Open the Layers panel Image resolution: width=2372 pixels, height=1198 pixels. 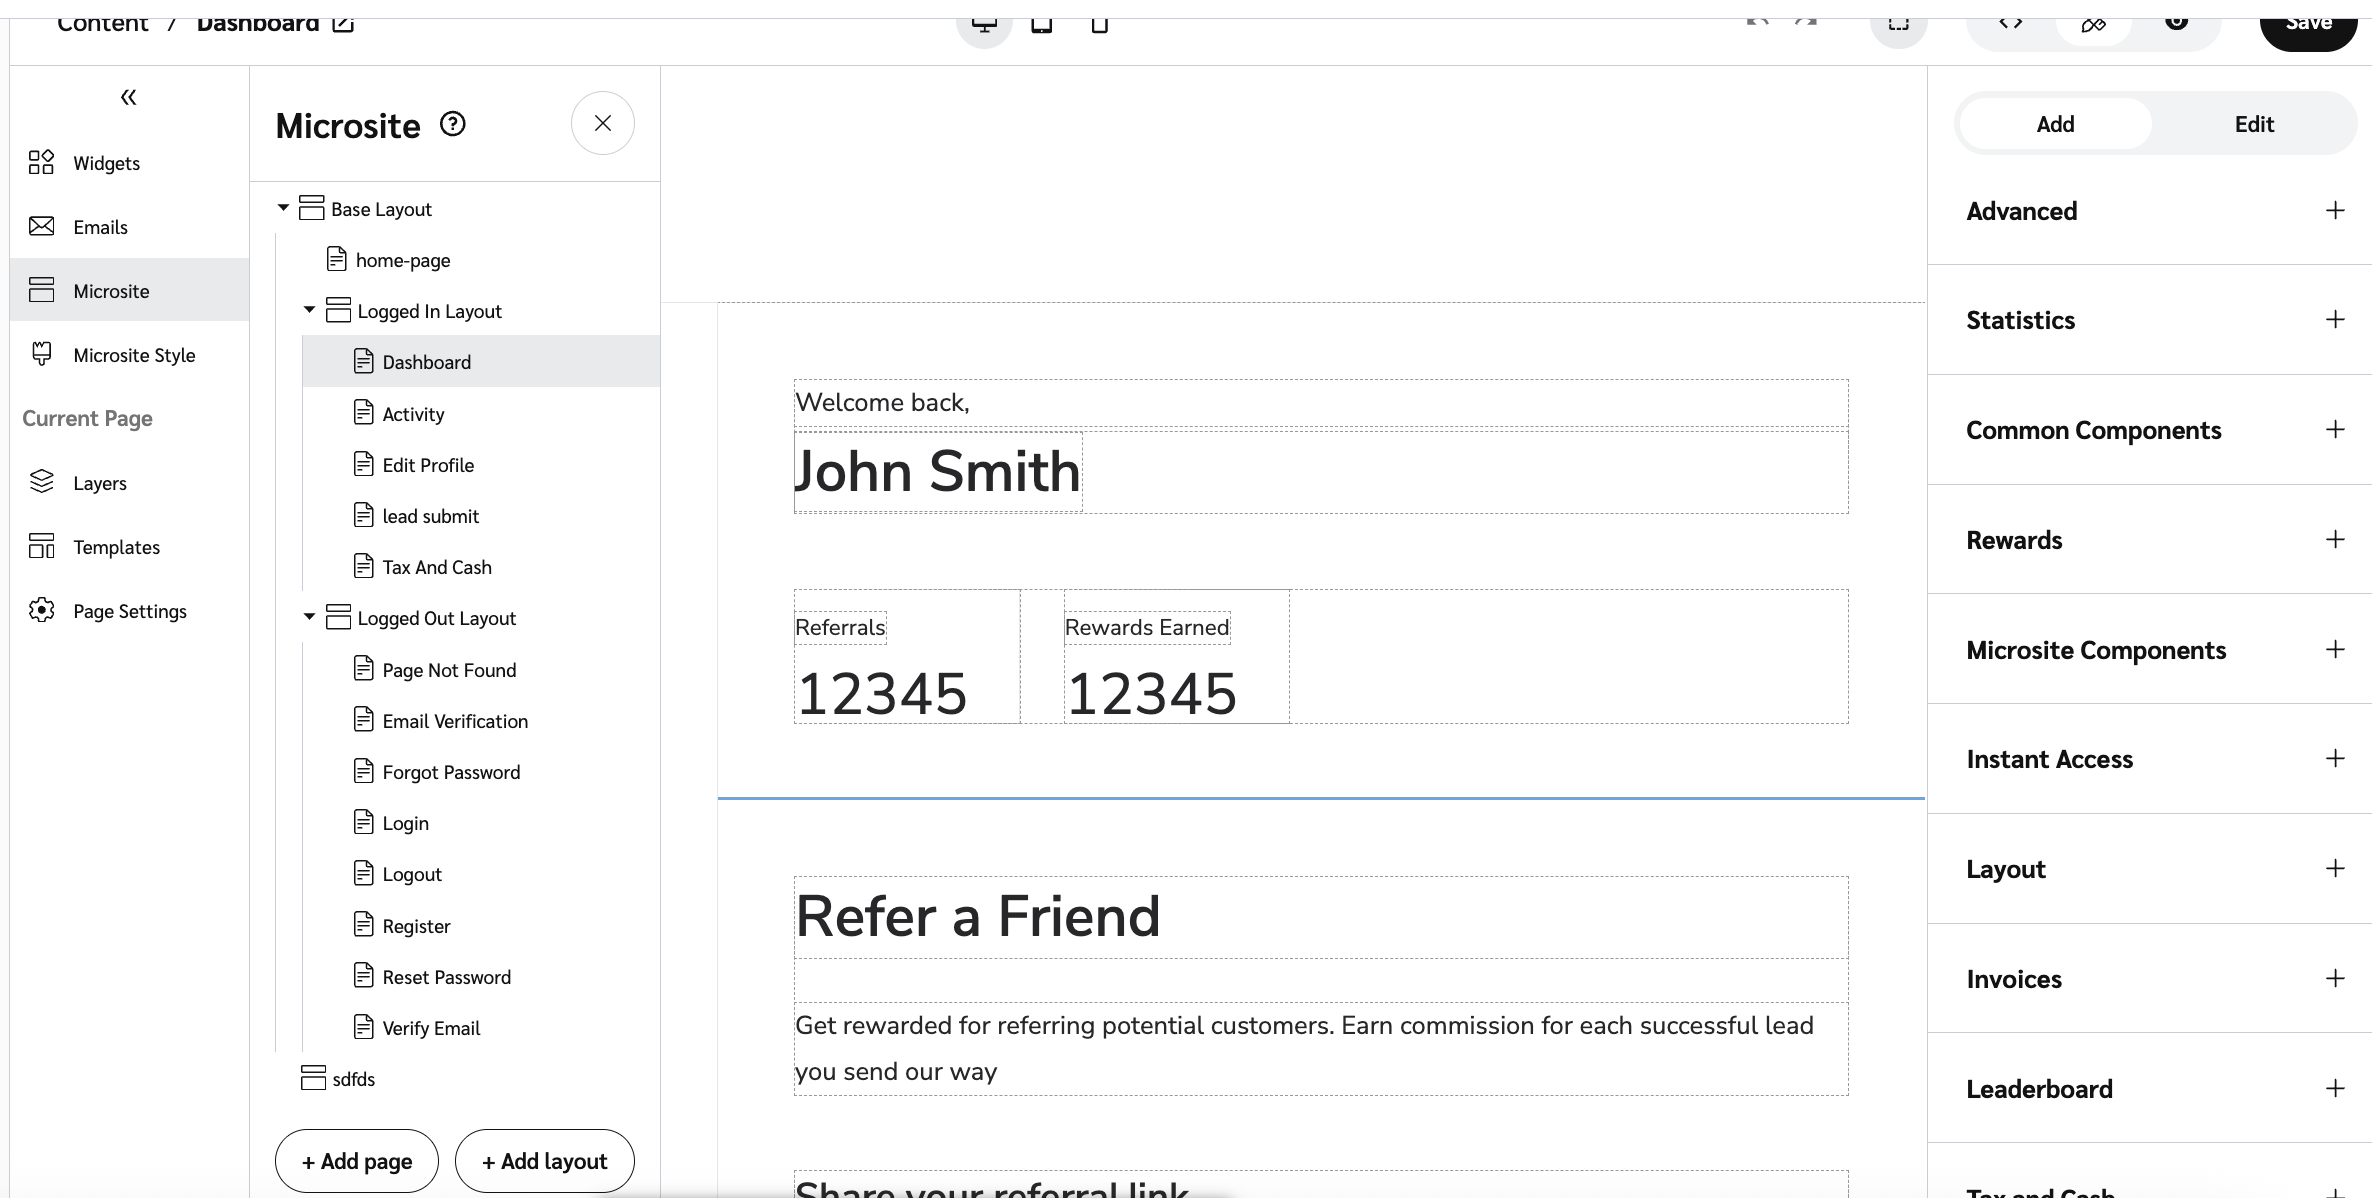pos(99,483)
